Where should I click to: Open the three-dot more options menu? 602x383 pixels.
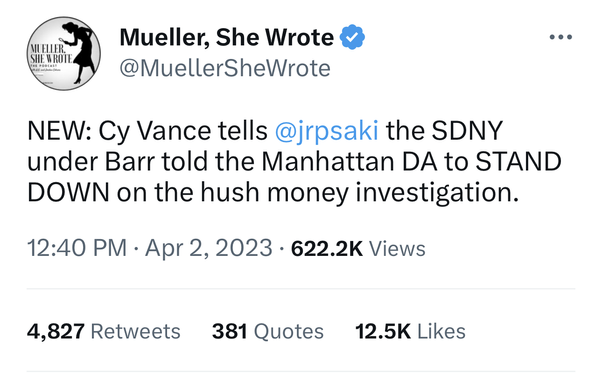561,37
